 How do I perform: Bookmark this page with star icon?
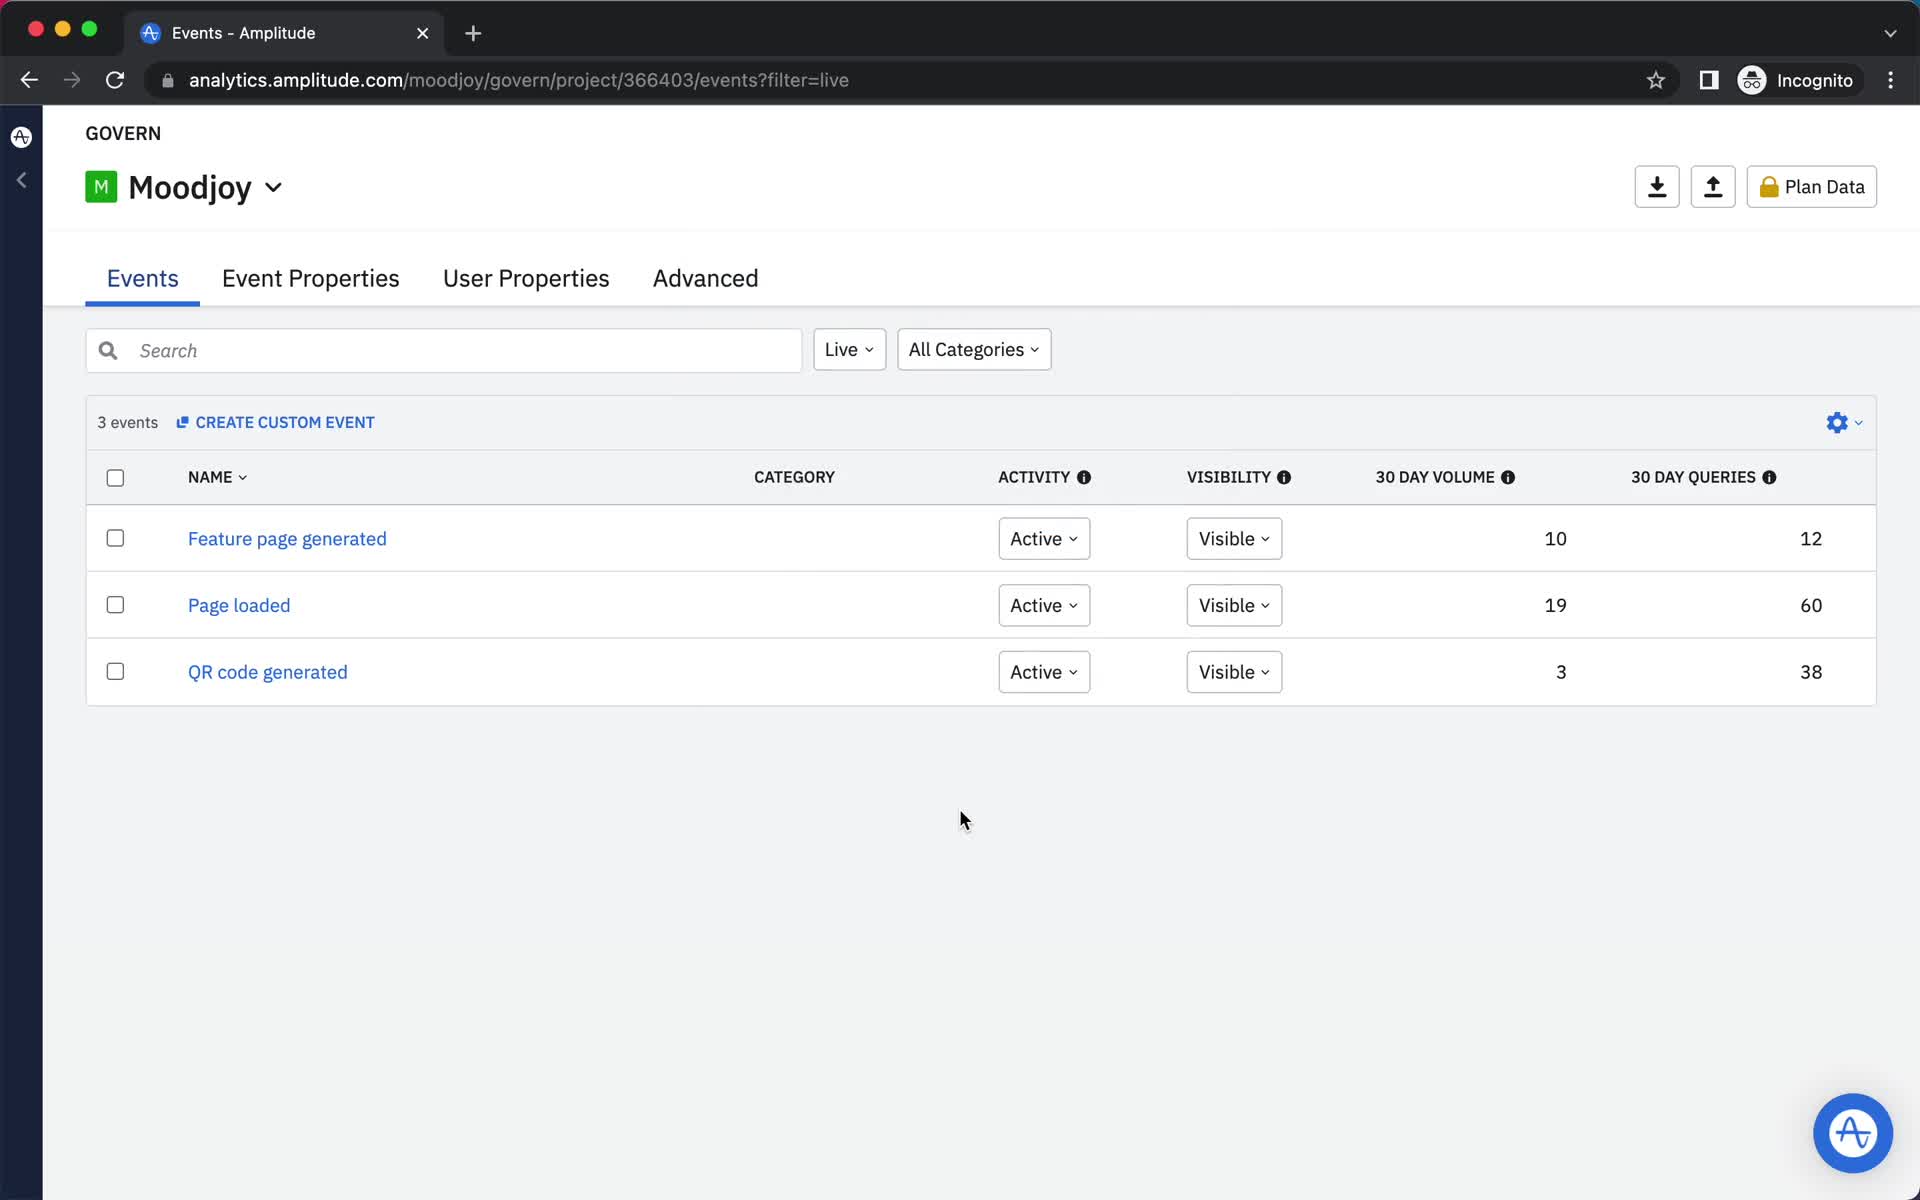tap(1656, 80)
